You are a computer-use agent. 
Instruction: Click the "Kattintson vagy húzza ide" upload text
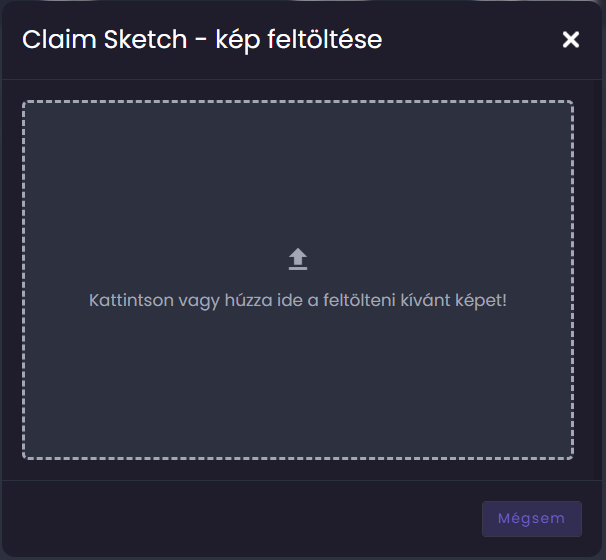[x=298, y=300]
